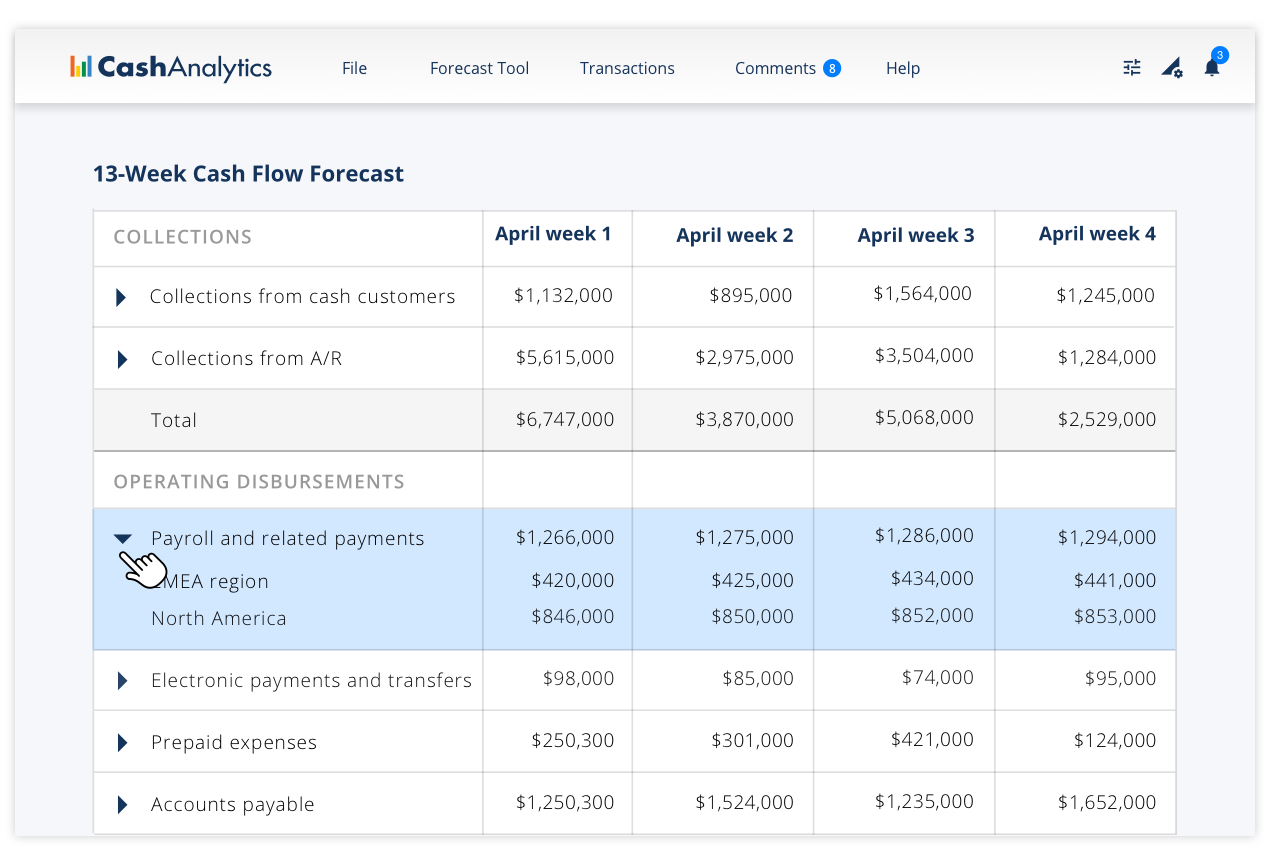Image resolution: width=1270 pixels, height=868 pixels.
Task: Select the North America sub-row
Action: [x=219, y=618]
